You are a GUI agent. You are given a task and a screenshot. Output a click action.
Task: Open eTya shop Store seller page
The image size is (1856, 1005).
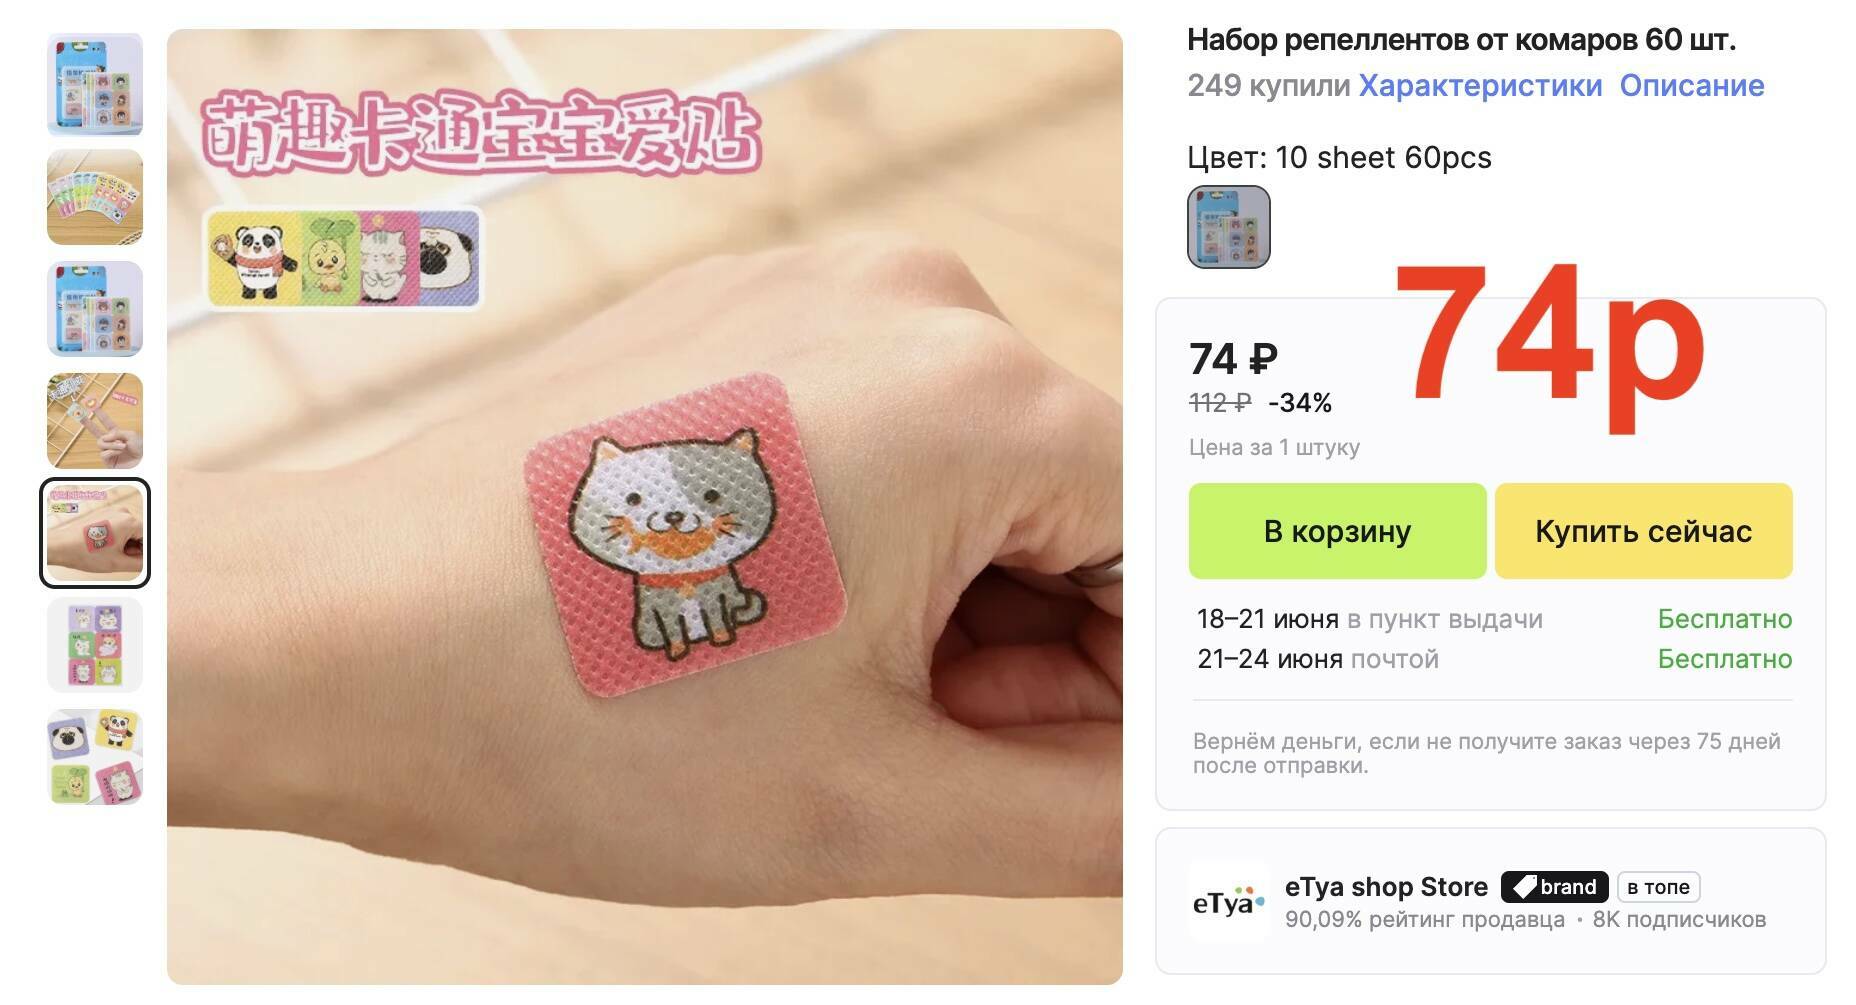click(1386, 887)
